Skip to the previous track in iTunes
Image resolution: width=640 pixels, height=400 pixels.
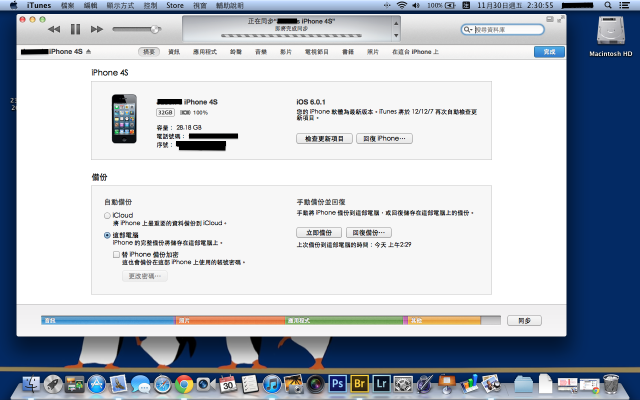pyautogui.click(x=54, y=29)
